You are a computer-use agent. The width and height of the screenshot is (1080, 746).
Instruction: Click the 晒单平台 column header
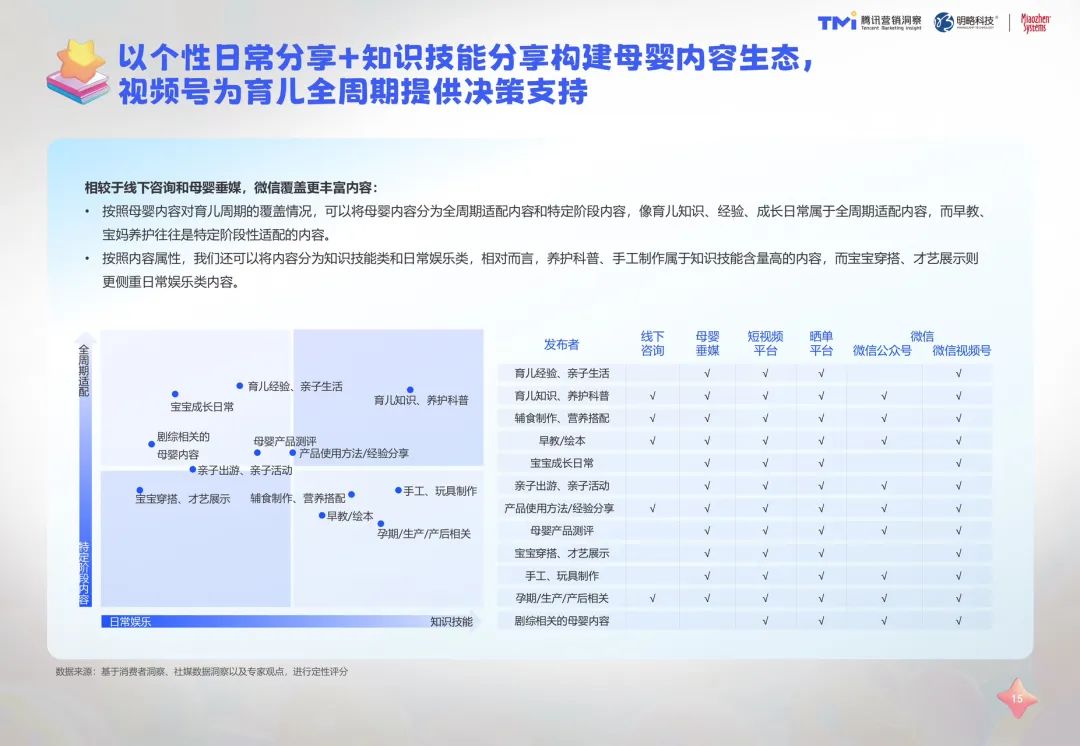coord(821,344)
